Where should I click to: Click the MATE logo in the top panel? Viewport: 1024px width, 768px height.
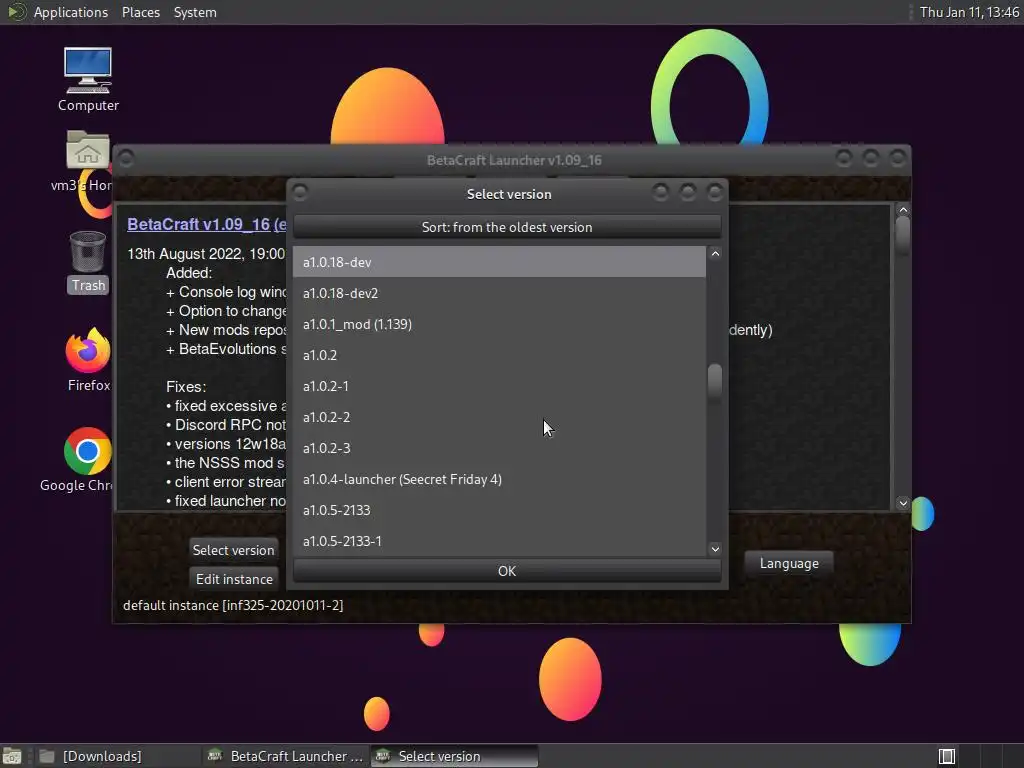pos(16,12)
